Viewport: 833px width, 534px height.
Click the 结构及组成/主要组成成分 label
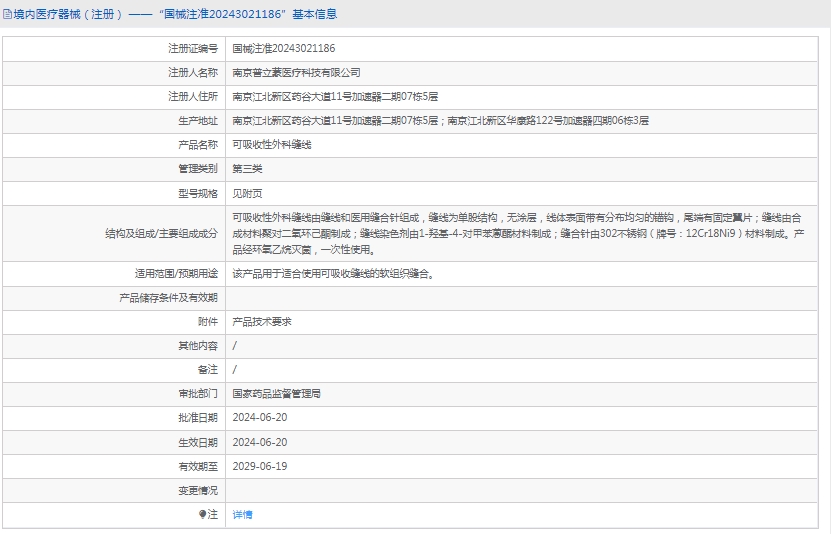[x=162, y=233]
